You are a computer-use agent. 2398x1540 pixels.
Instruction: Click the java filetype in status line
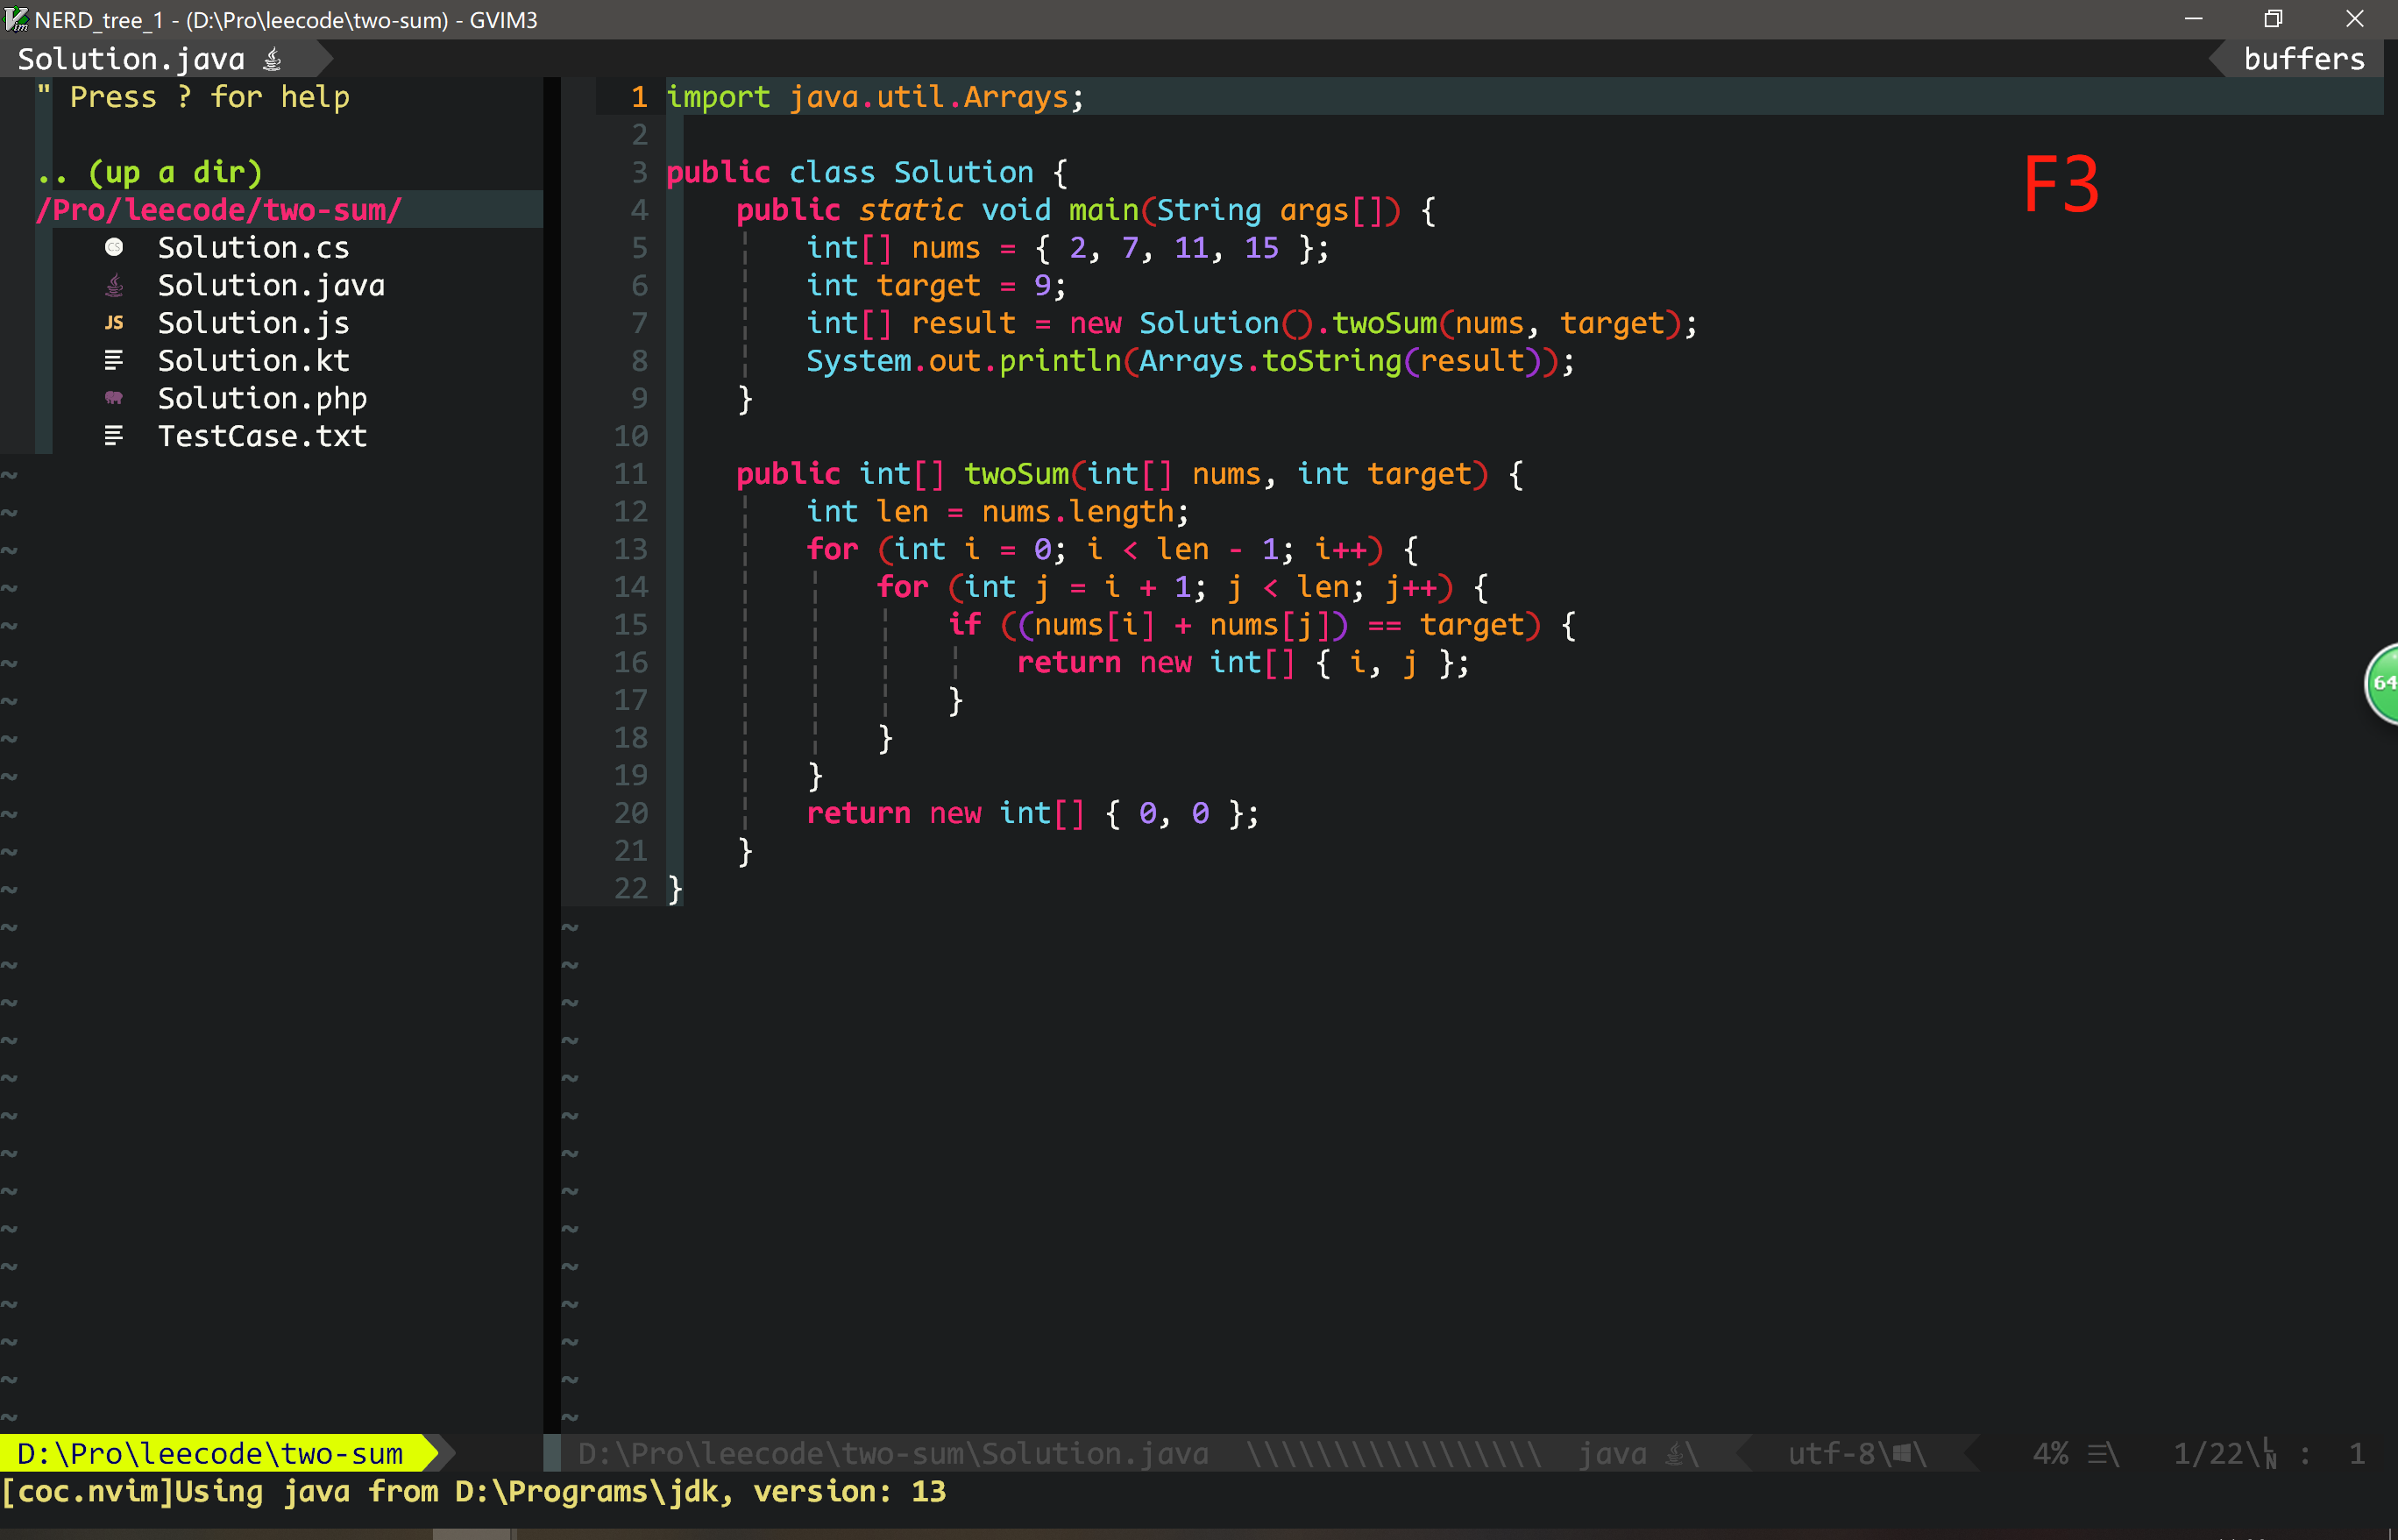(1611, 1453)
